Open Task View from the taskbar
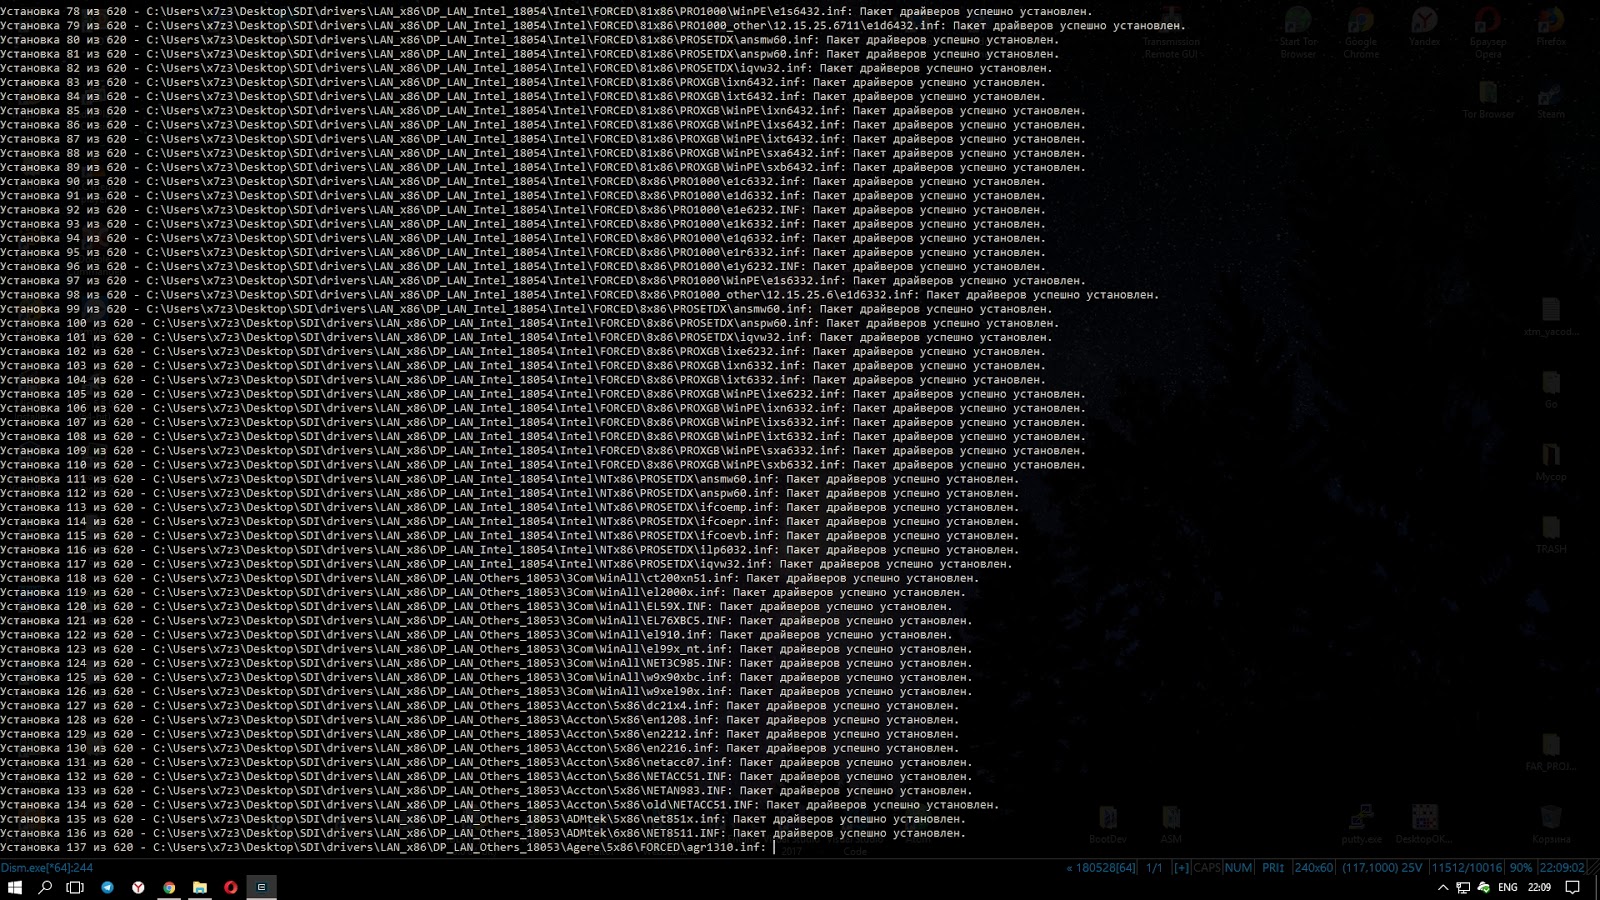This screenshot has height=900, width=1600. click(75, 887)
